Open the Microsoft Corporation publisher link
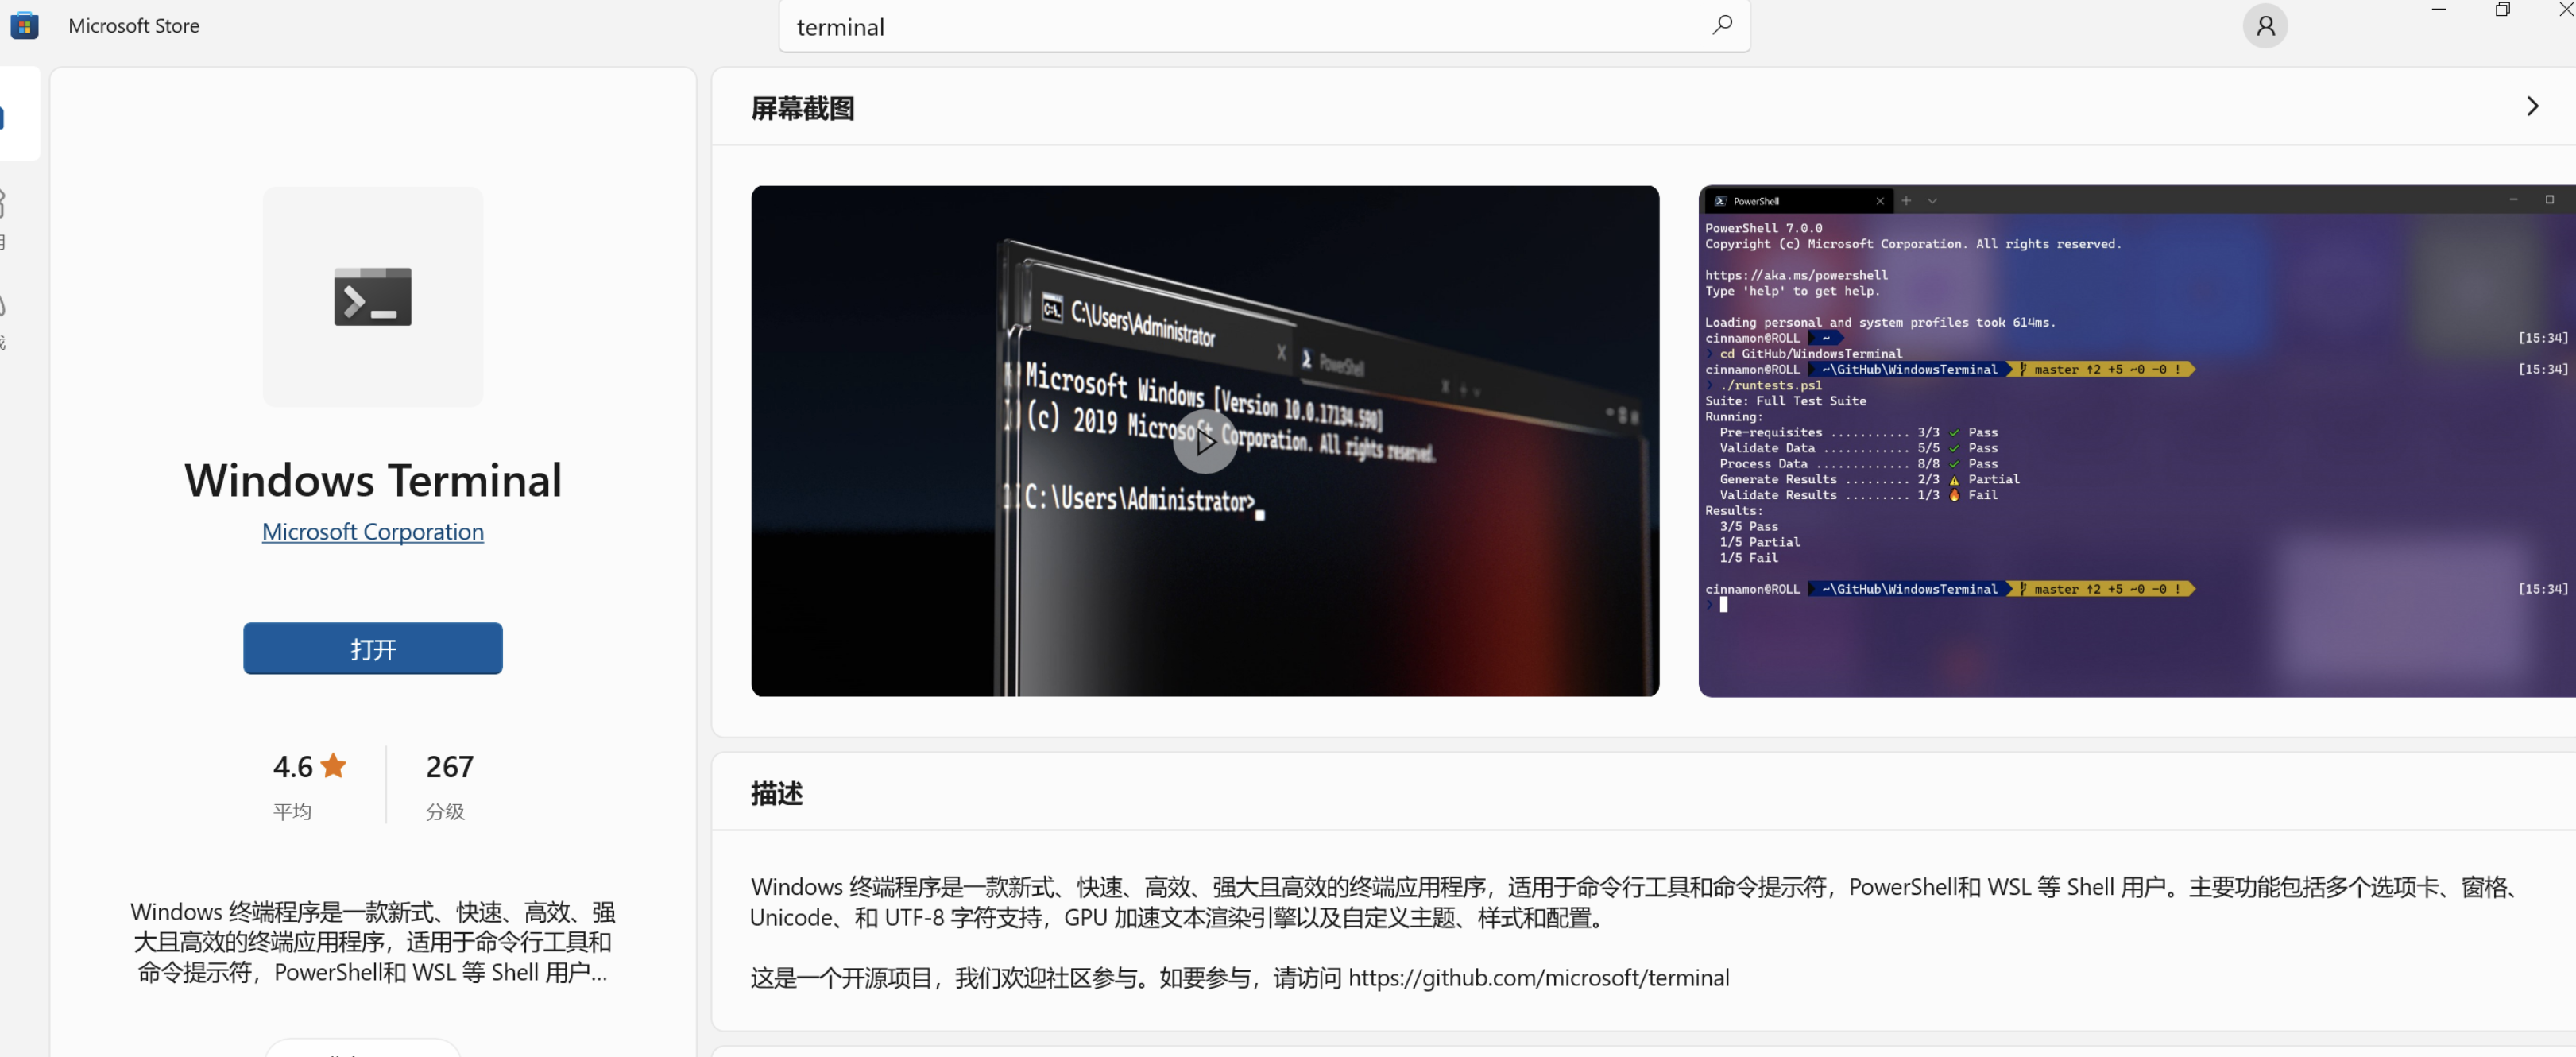Image resolution: width=2576 pixels, height=1057 pixels. click(373, 532)
